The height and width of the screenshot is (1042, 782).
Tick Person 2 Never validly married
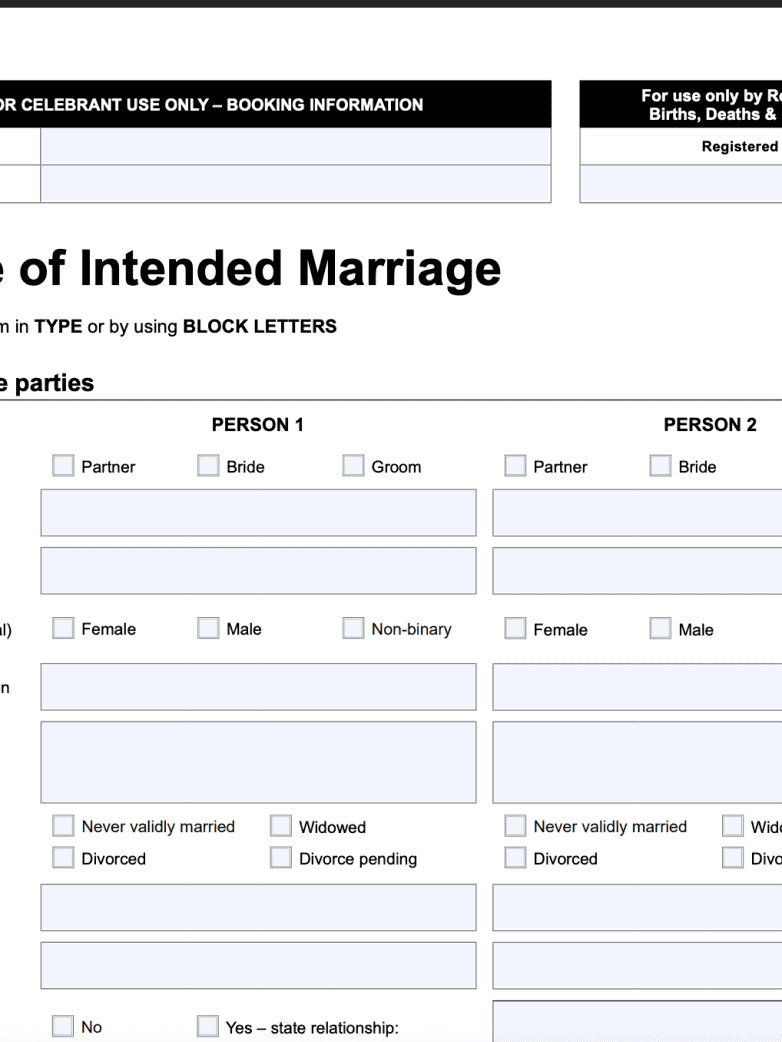[x=515, y=826]
